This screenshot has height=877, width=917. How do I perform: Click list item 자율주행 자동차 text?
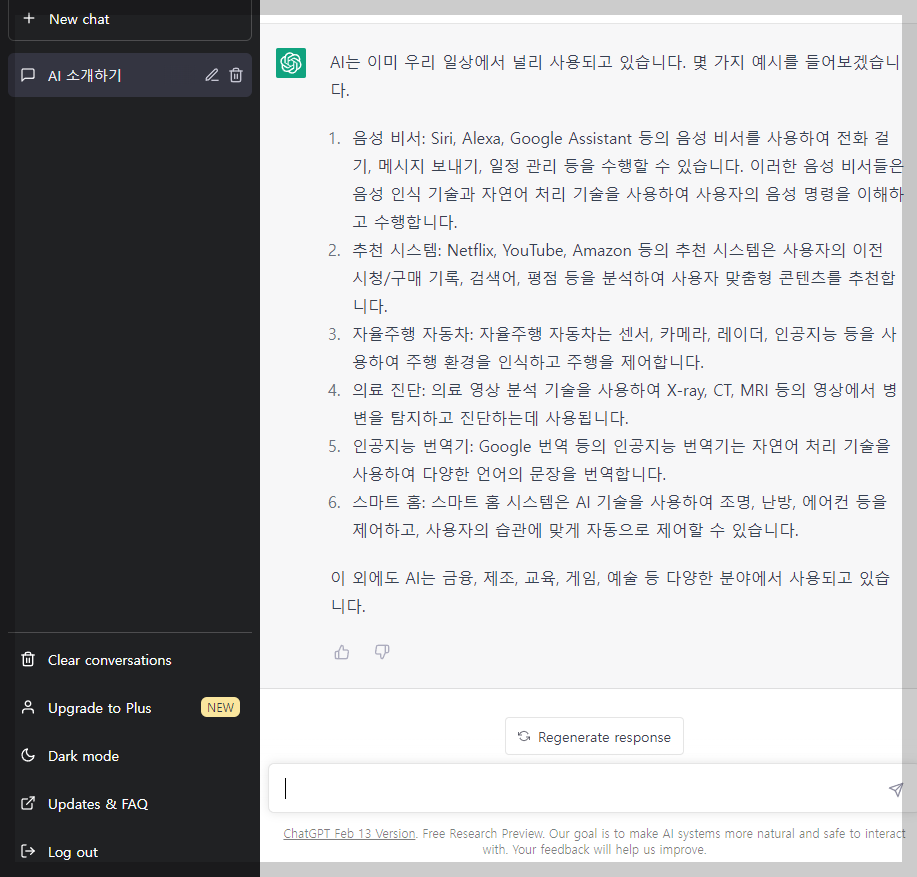tap(624, 348)
